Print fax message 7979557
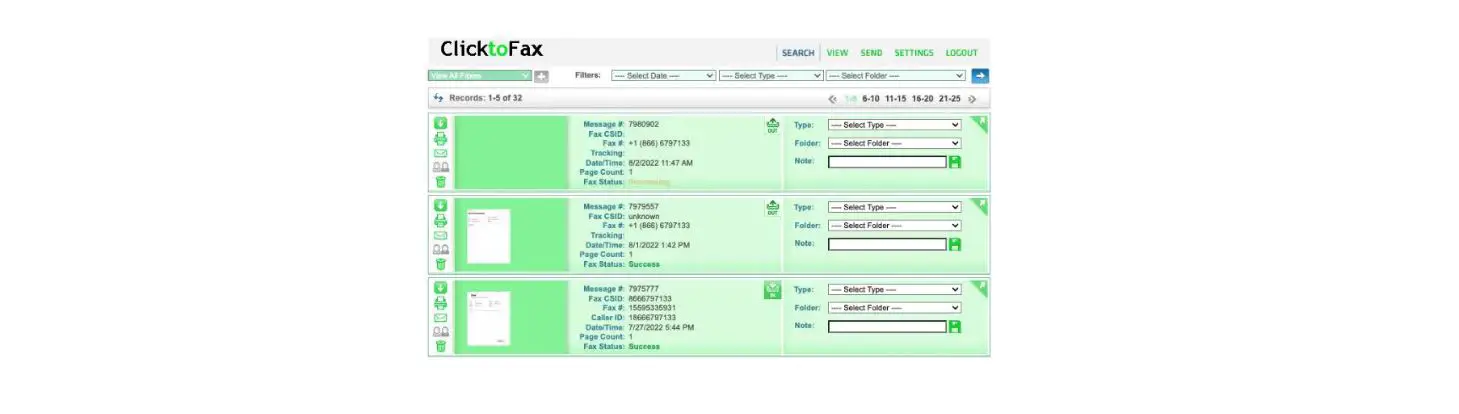The height and width of the screenshot is (414, 1459). click(440, 220)
